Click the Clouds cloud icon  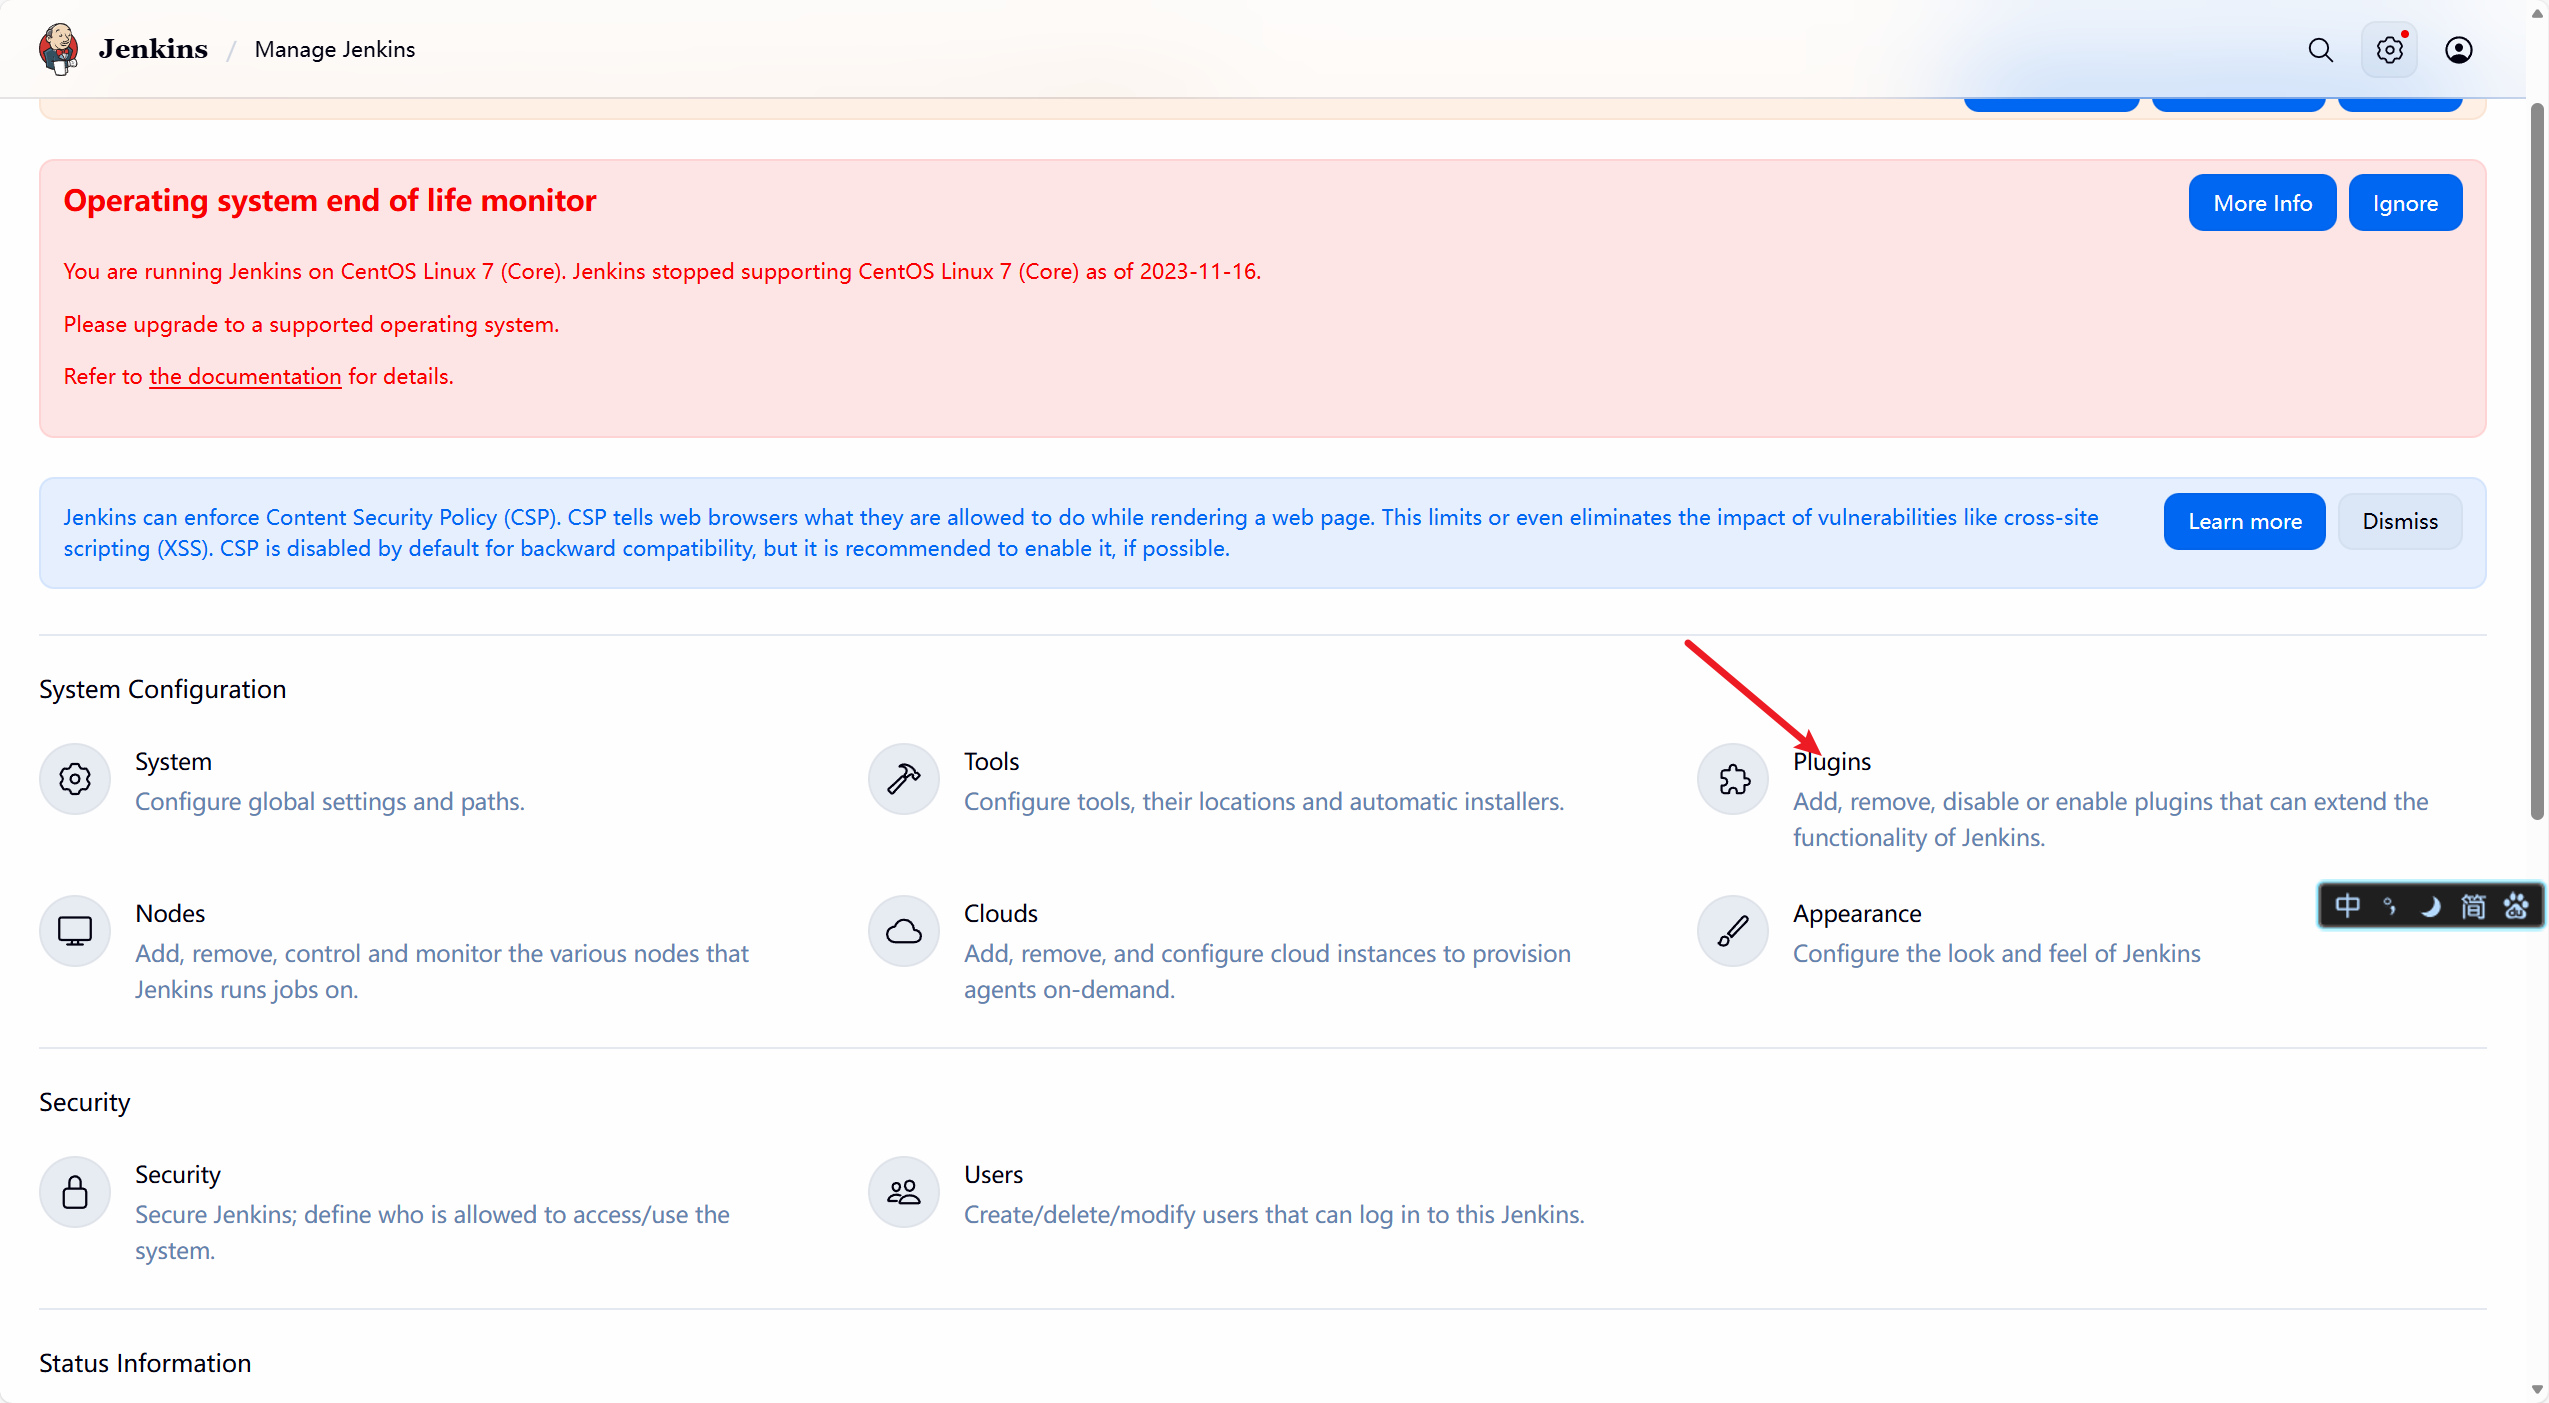click(x=903, y=931)
